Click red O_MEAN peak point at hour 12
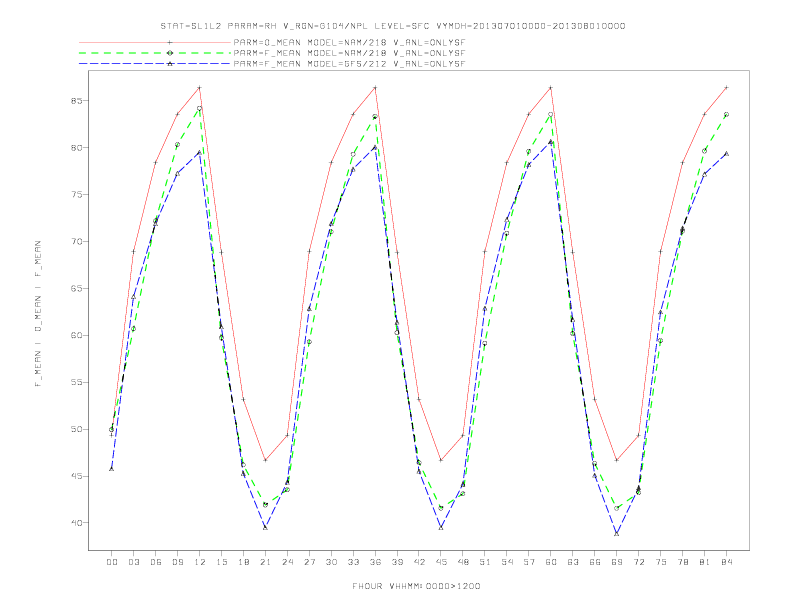The width and height of the screenshot is (792, 612). pyautogui.click(x=200, y=88)
